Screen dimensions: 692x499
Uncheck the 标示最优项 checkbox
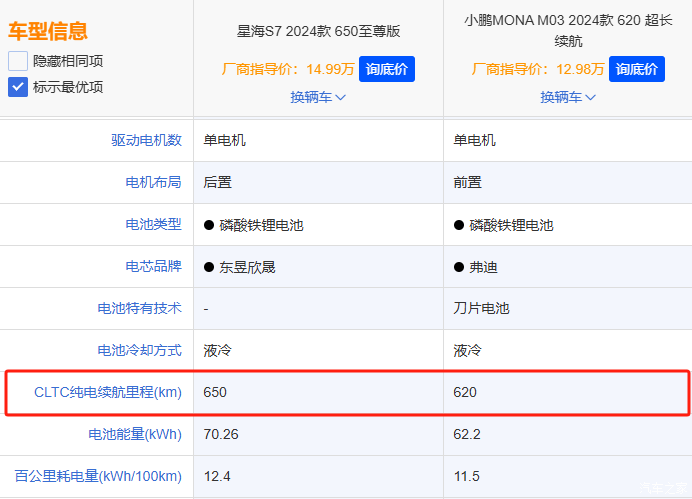[x=18, y=87]
